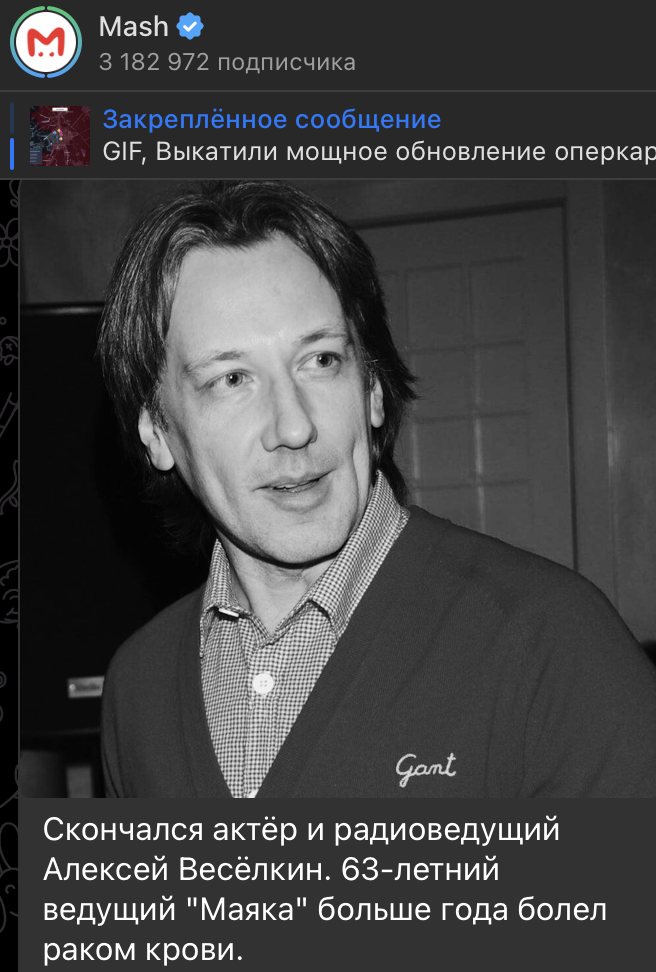656x972 pixels.
Task: Click the Gant logo on the sweater
Action: 426,767
